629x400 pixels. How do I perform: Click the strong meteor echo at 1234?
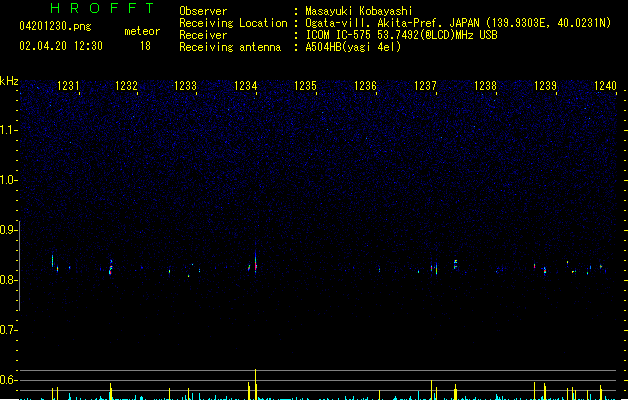click(x=256, y=263)
